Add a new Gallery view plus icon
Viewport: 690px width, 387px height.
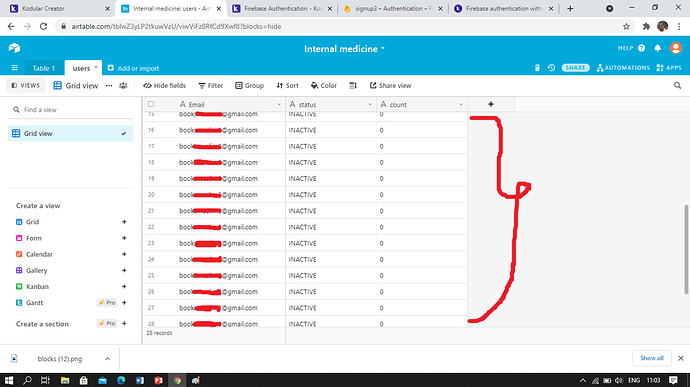pos(124,270)
